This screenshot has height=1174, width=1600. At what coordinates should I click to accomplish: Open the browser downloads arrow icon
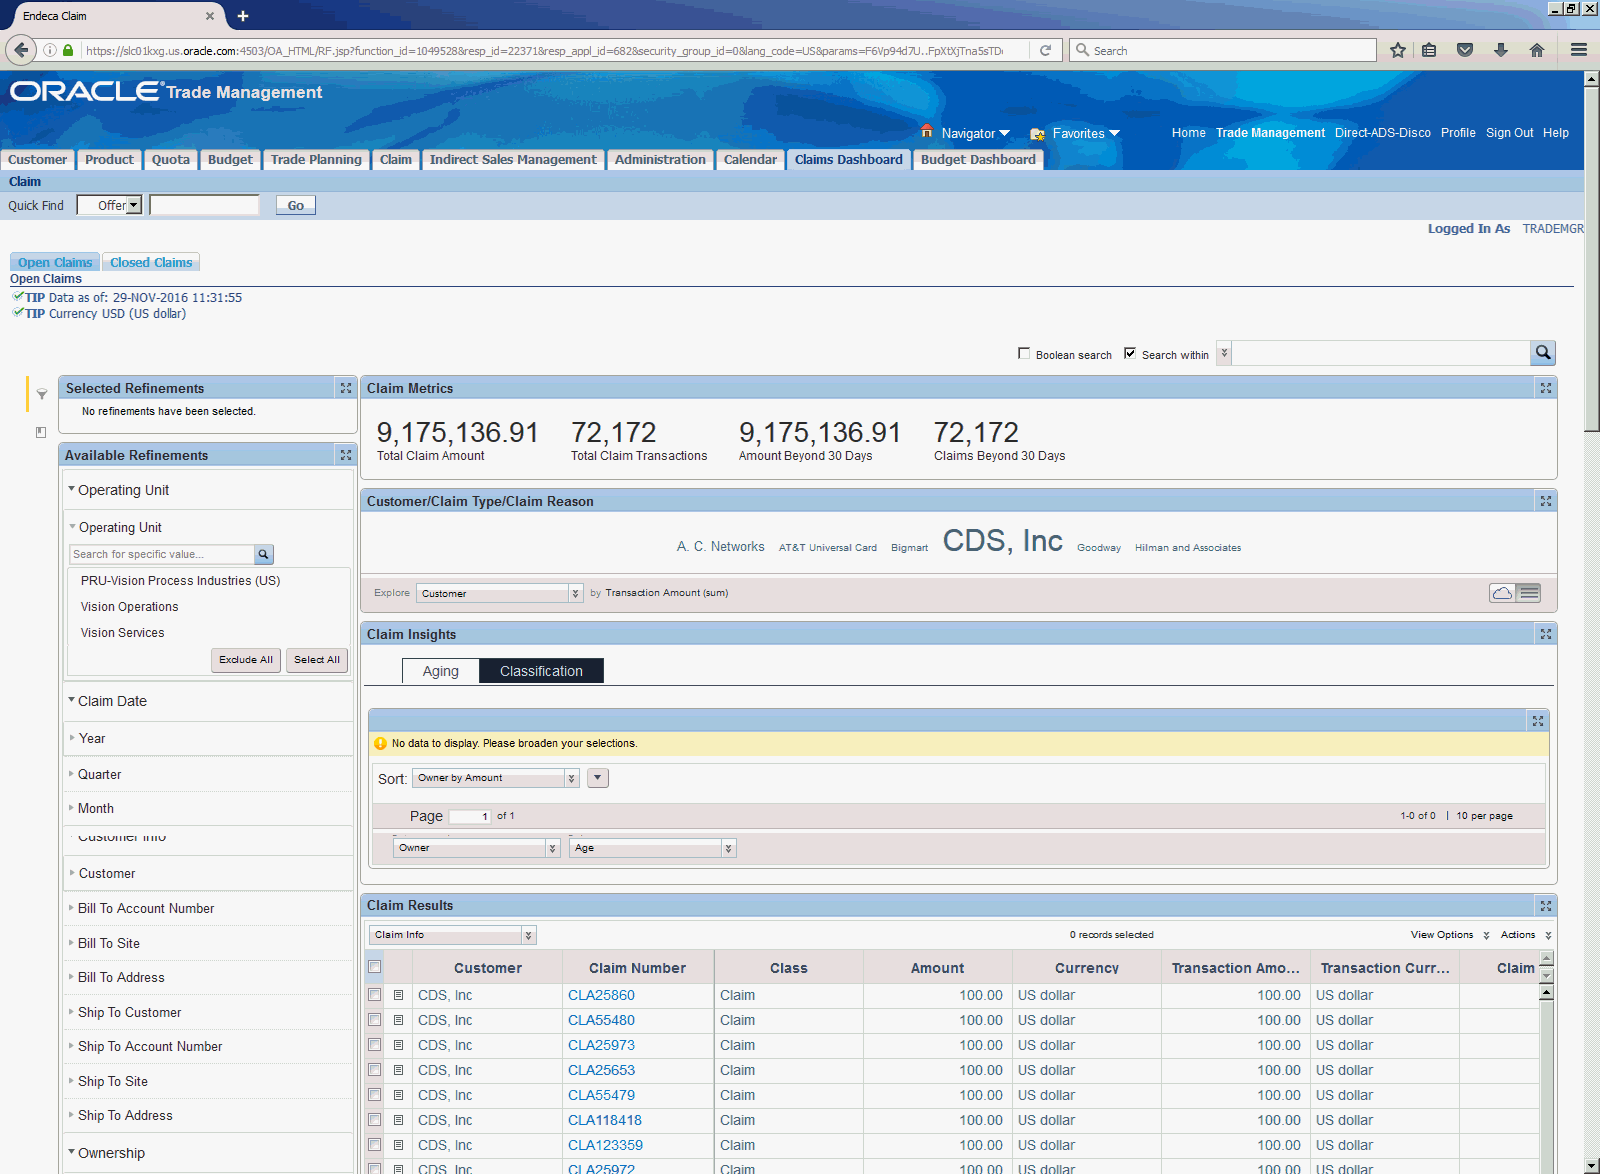[x=1501, y=50]
